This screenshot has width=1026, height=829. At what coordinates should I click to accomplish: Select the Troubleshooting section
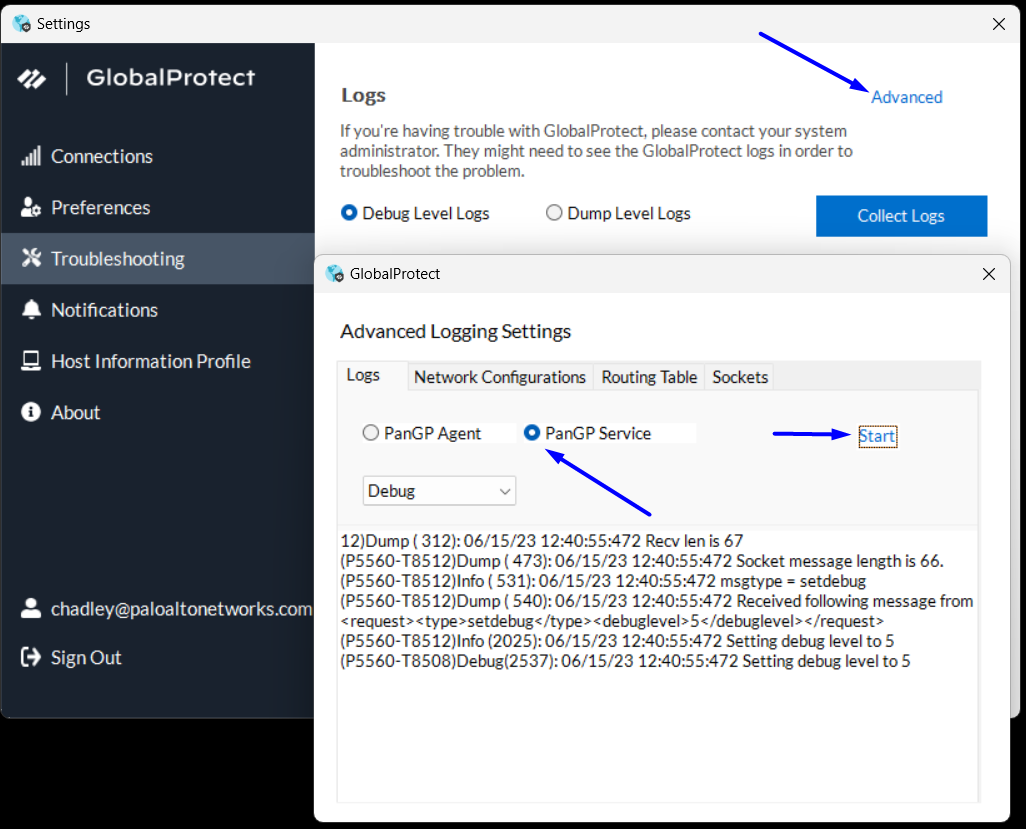tap(117, 258)
